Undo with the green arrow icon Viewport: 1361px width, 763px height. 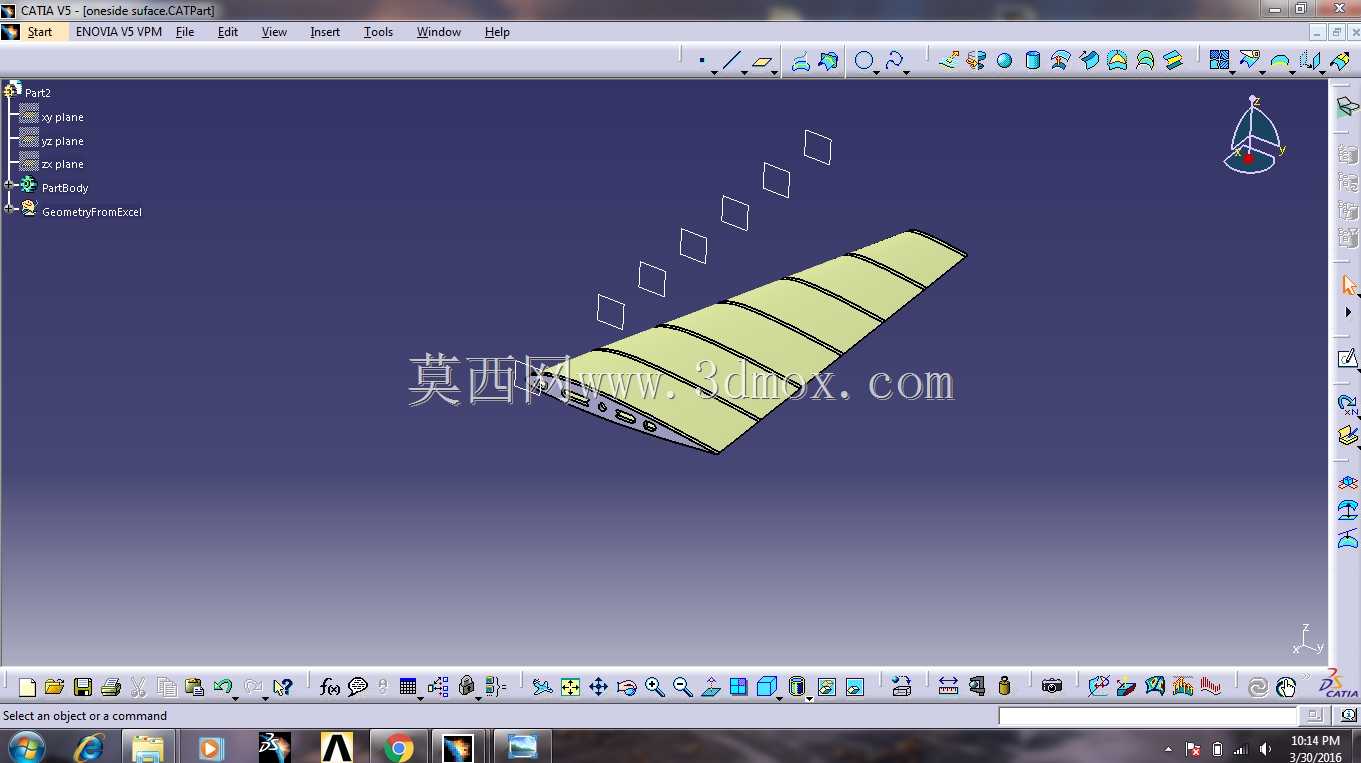[222, 687]
